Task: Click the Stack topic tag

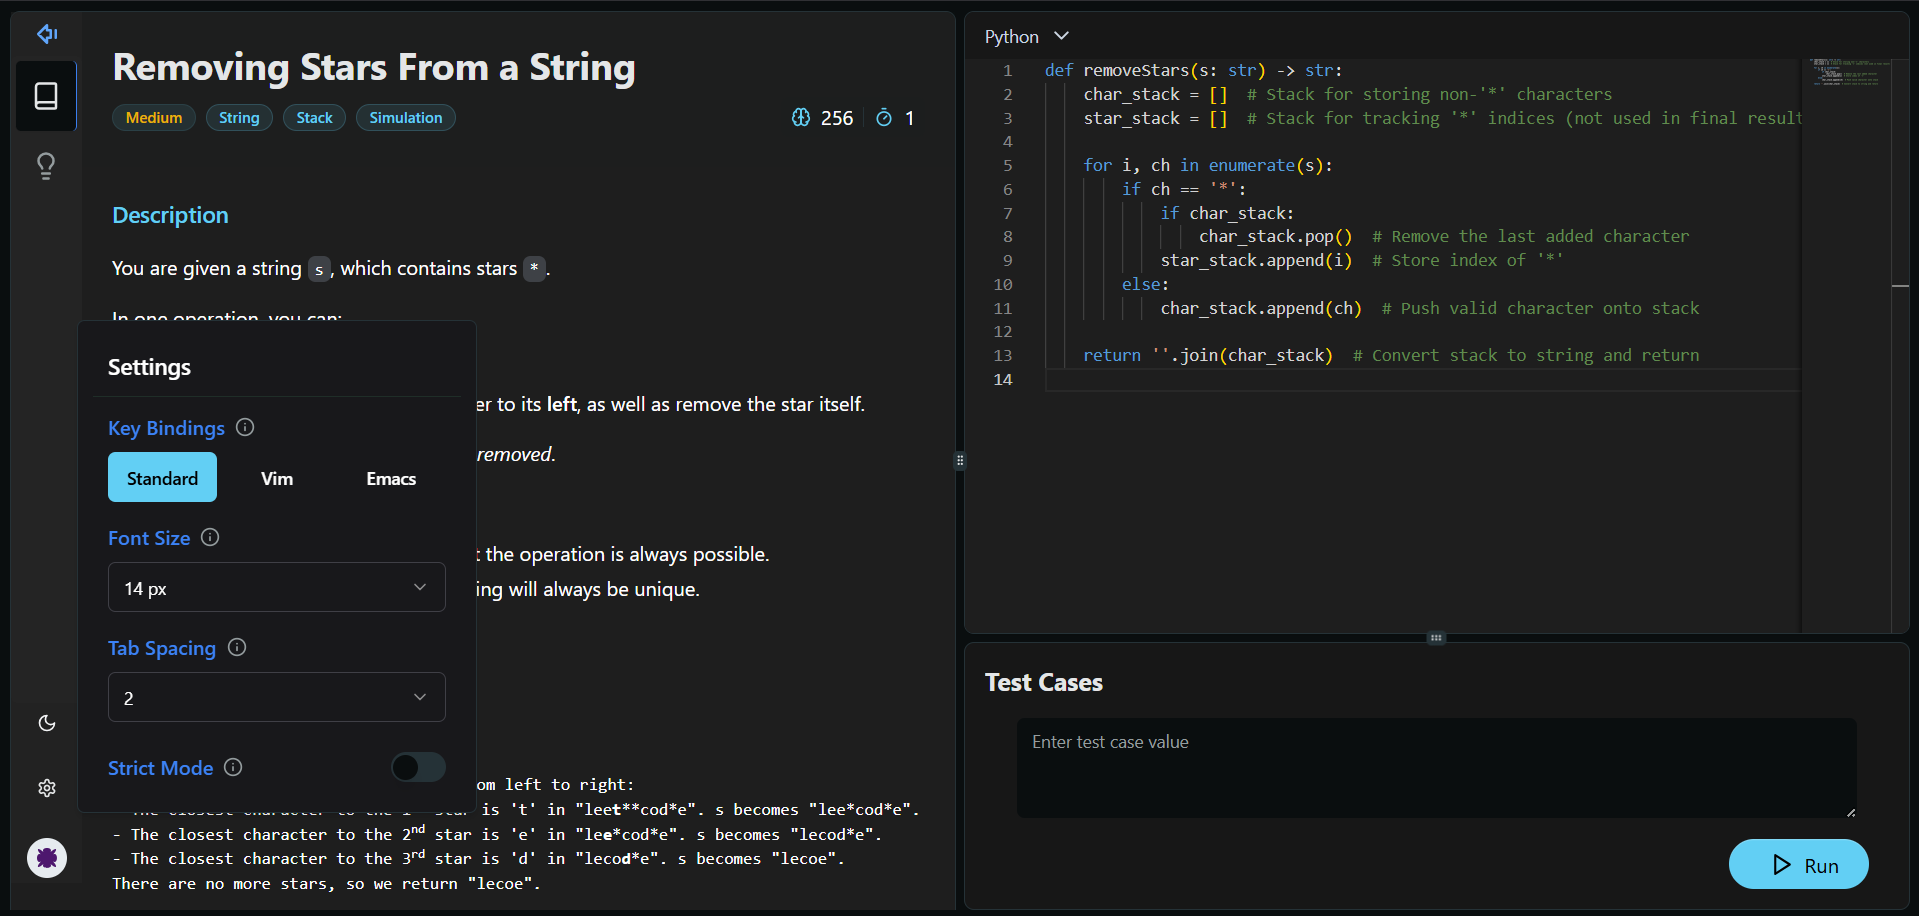Action: 314,118
